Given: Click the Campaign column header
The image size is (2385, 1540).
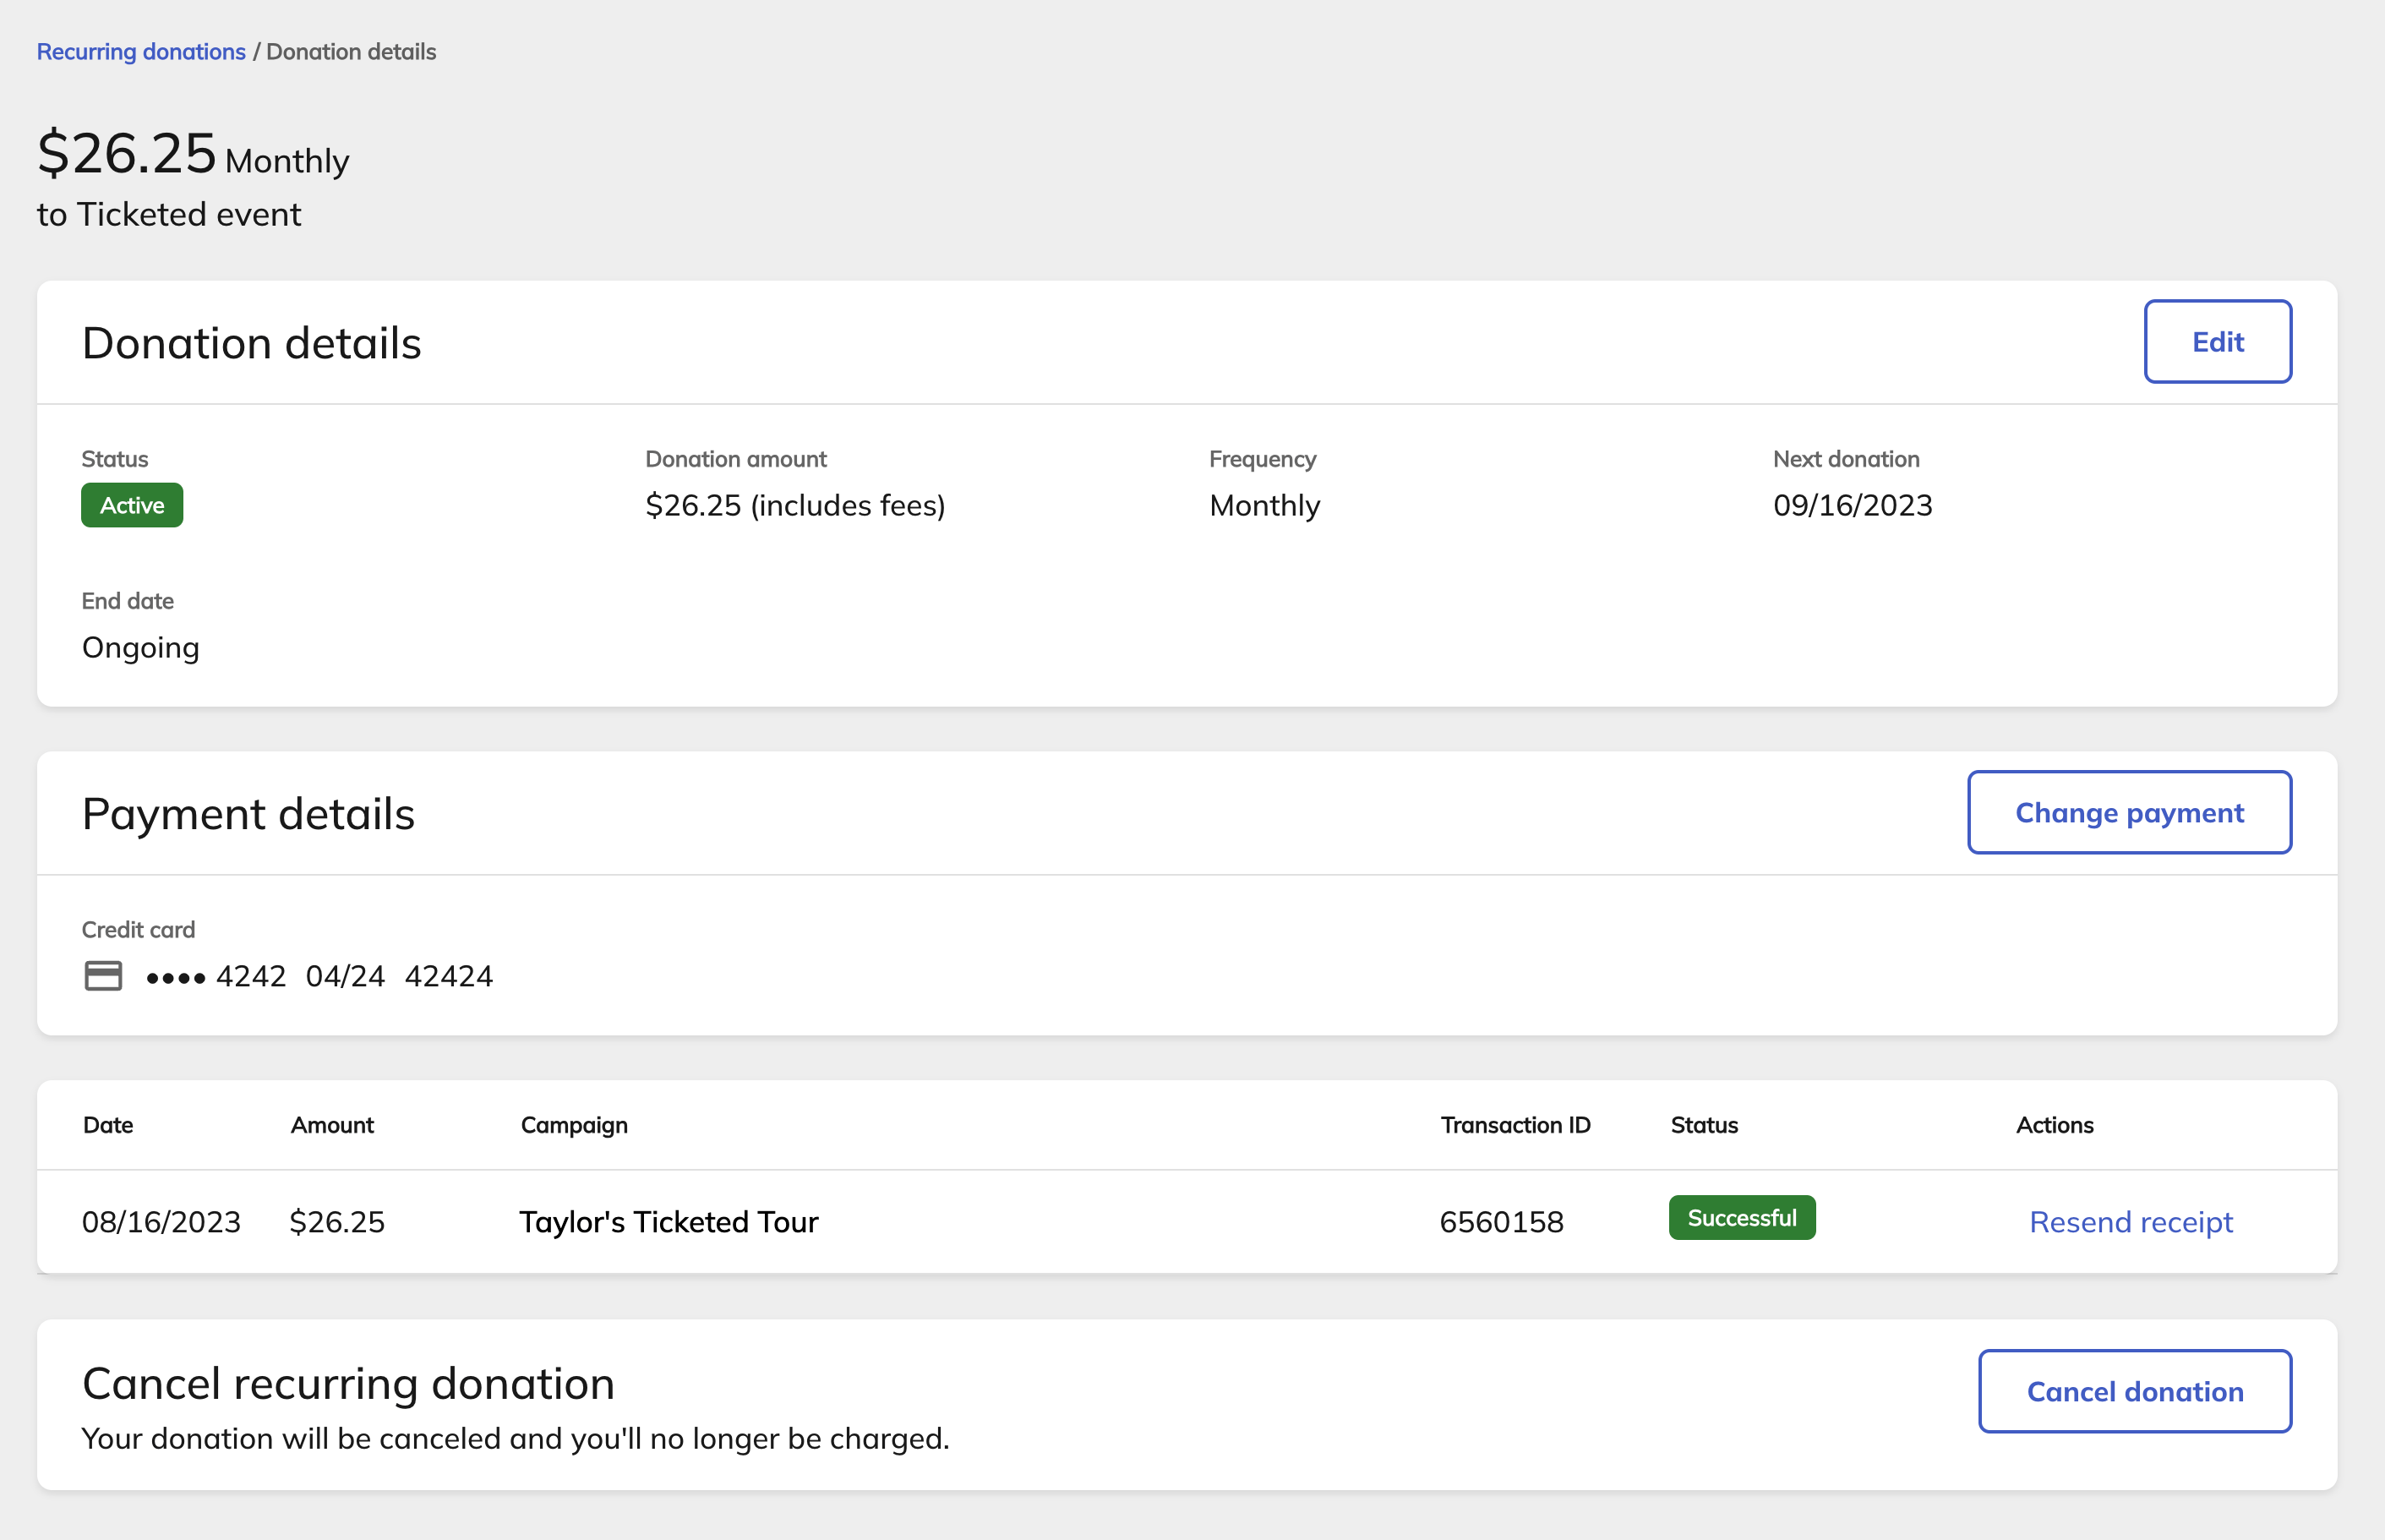Looking at the screenshot, I should tap(574, 1125).
